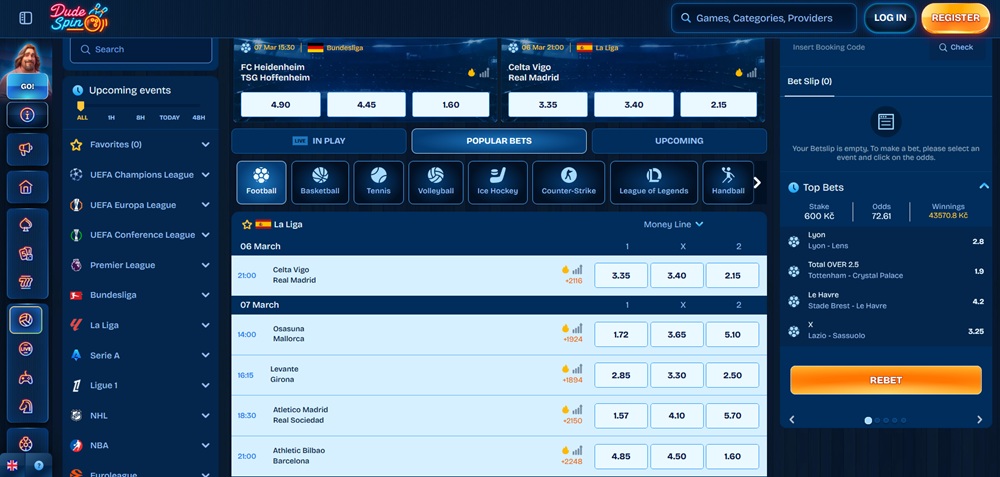Click the upcoming events time slider handle
1000x477 pixels.
click(80, 105)
